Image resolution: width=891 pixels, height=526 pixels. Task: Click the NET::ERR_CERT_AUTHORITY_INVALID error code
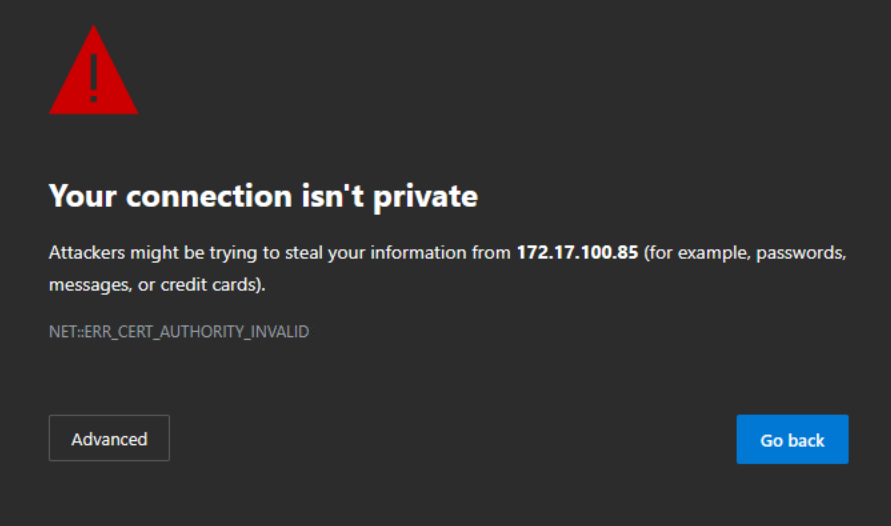[179, 331]
